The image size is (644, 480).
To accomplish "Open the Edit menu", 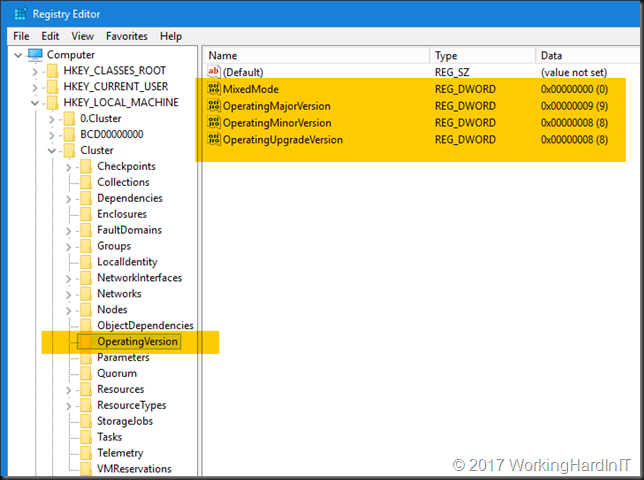I will tap(50, 36).
